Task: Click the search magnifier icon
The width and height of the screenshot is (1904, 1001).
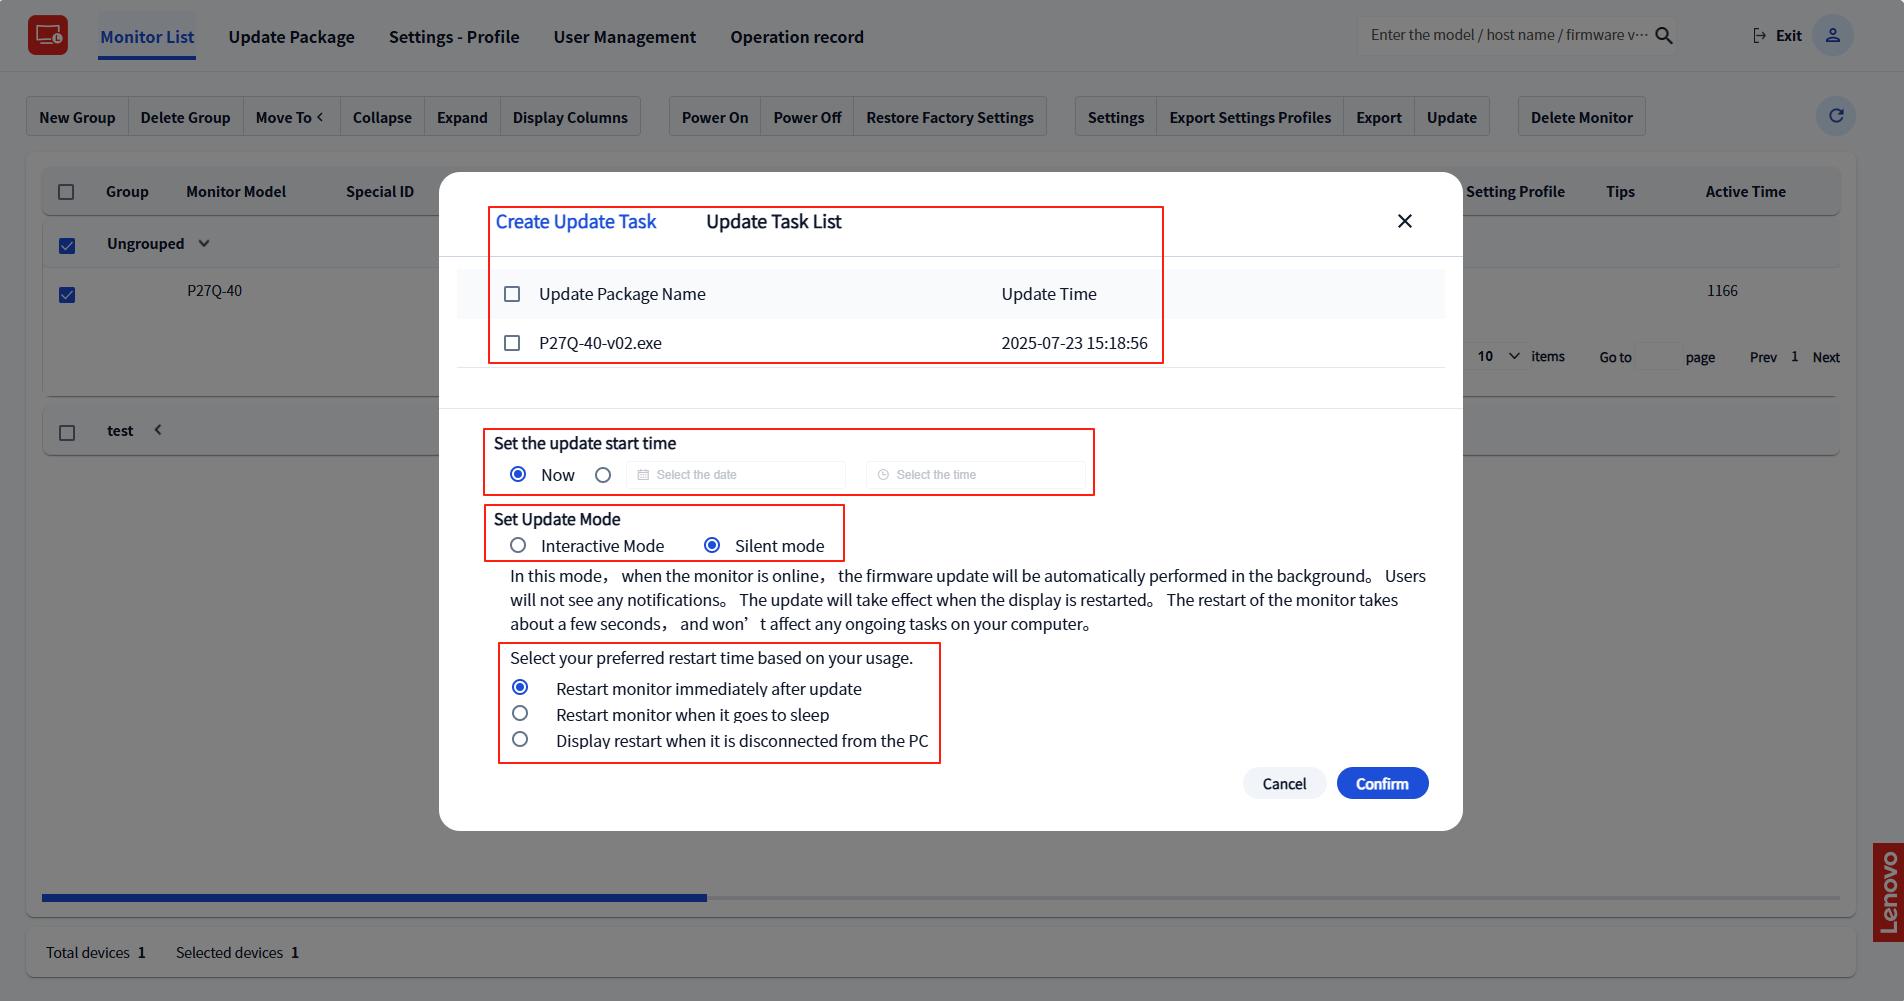Action: tap(1664, 36)
